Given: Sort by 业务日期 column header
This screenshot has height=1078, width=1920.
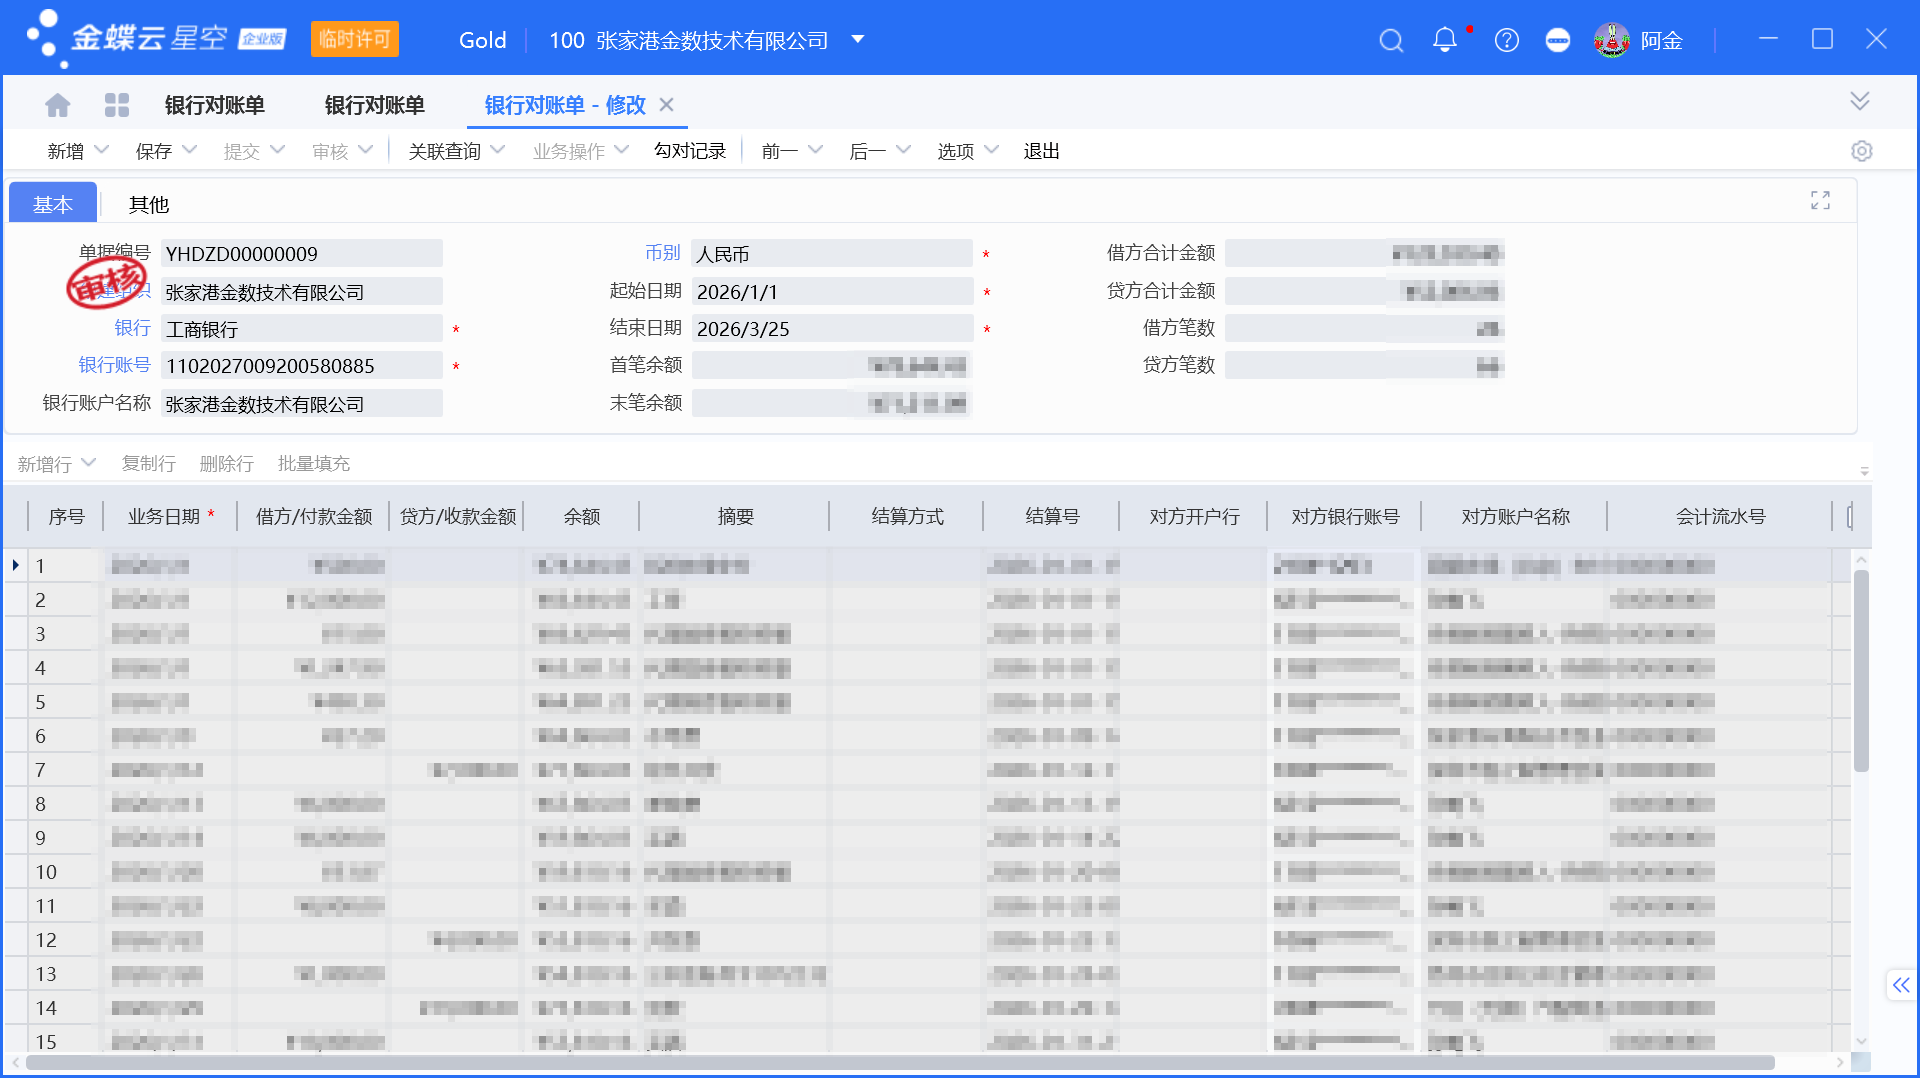Looking at the screenshot, I should (170, 516).
